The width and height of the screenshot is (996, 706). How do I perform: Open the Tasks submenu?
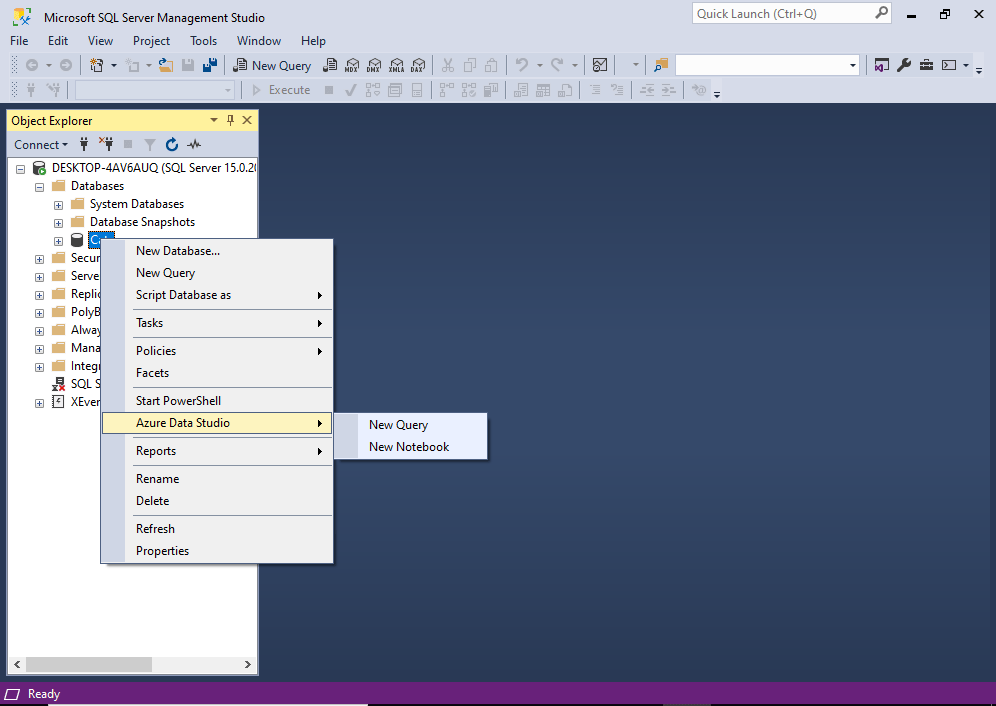point(217,323)
